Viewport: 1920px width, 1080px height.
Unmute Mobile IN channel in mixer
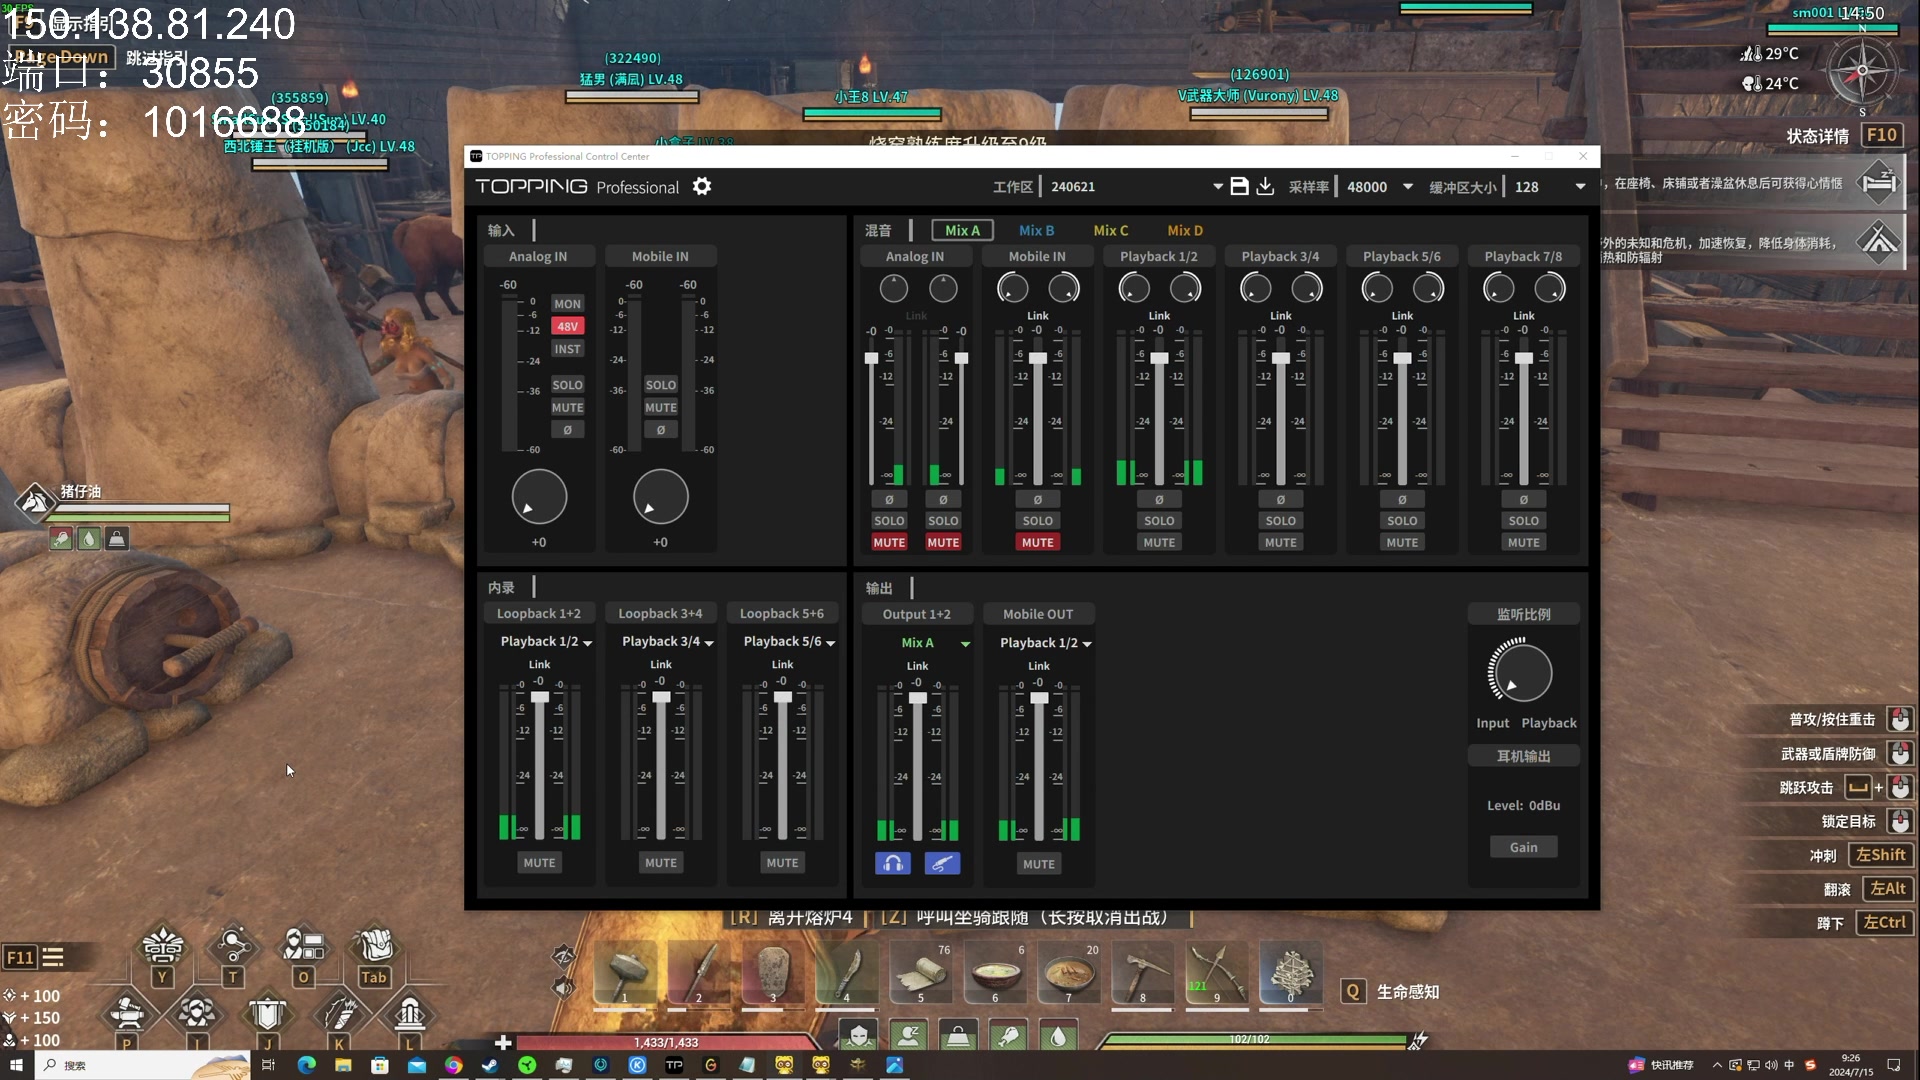coord(1037,542)
